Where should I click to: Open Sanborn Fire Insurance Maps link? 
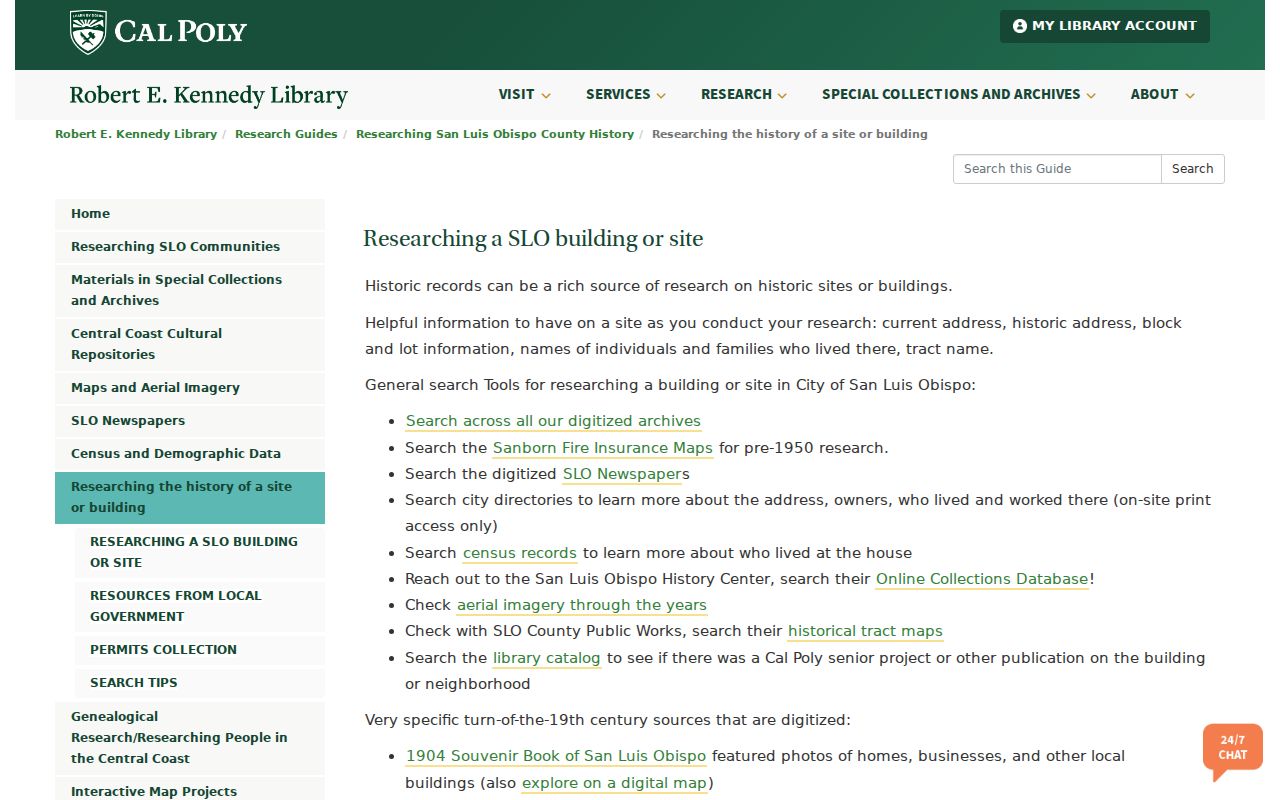point(603,448)
